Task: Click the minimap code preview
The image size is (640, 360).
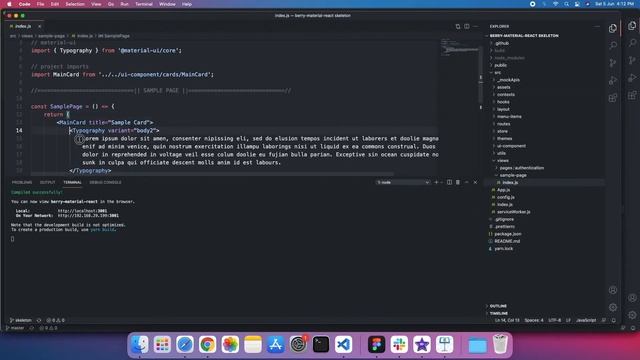Action: pos(459,47)
